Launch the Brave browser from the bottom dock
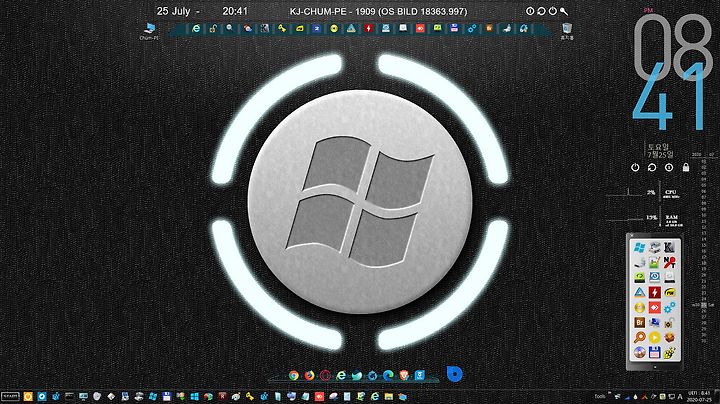The height and width of the screenshot is (404, 720). (404, 376)
